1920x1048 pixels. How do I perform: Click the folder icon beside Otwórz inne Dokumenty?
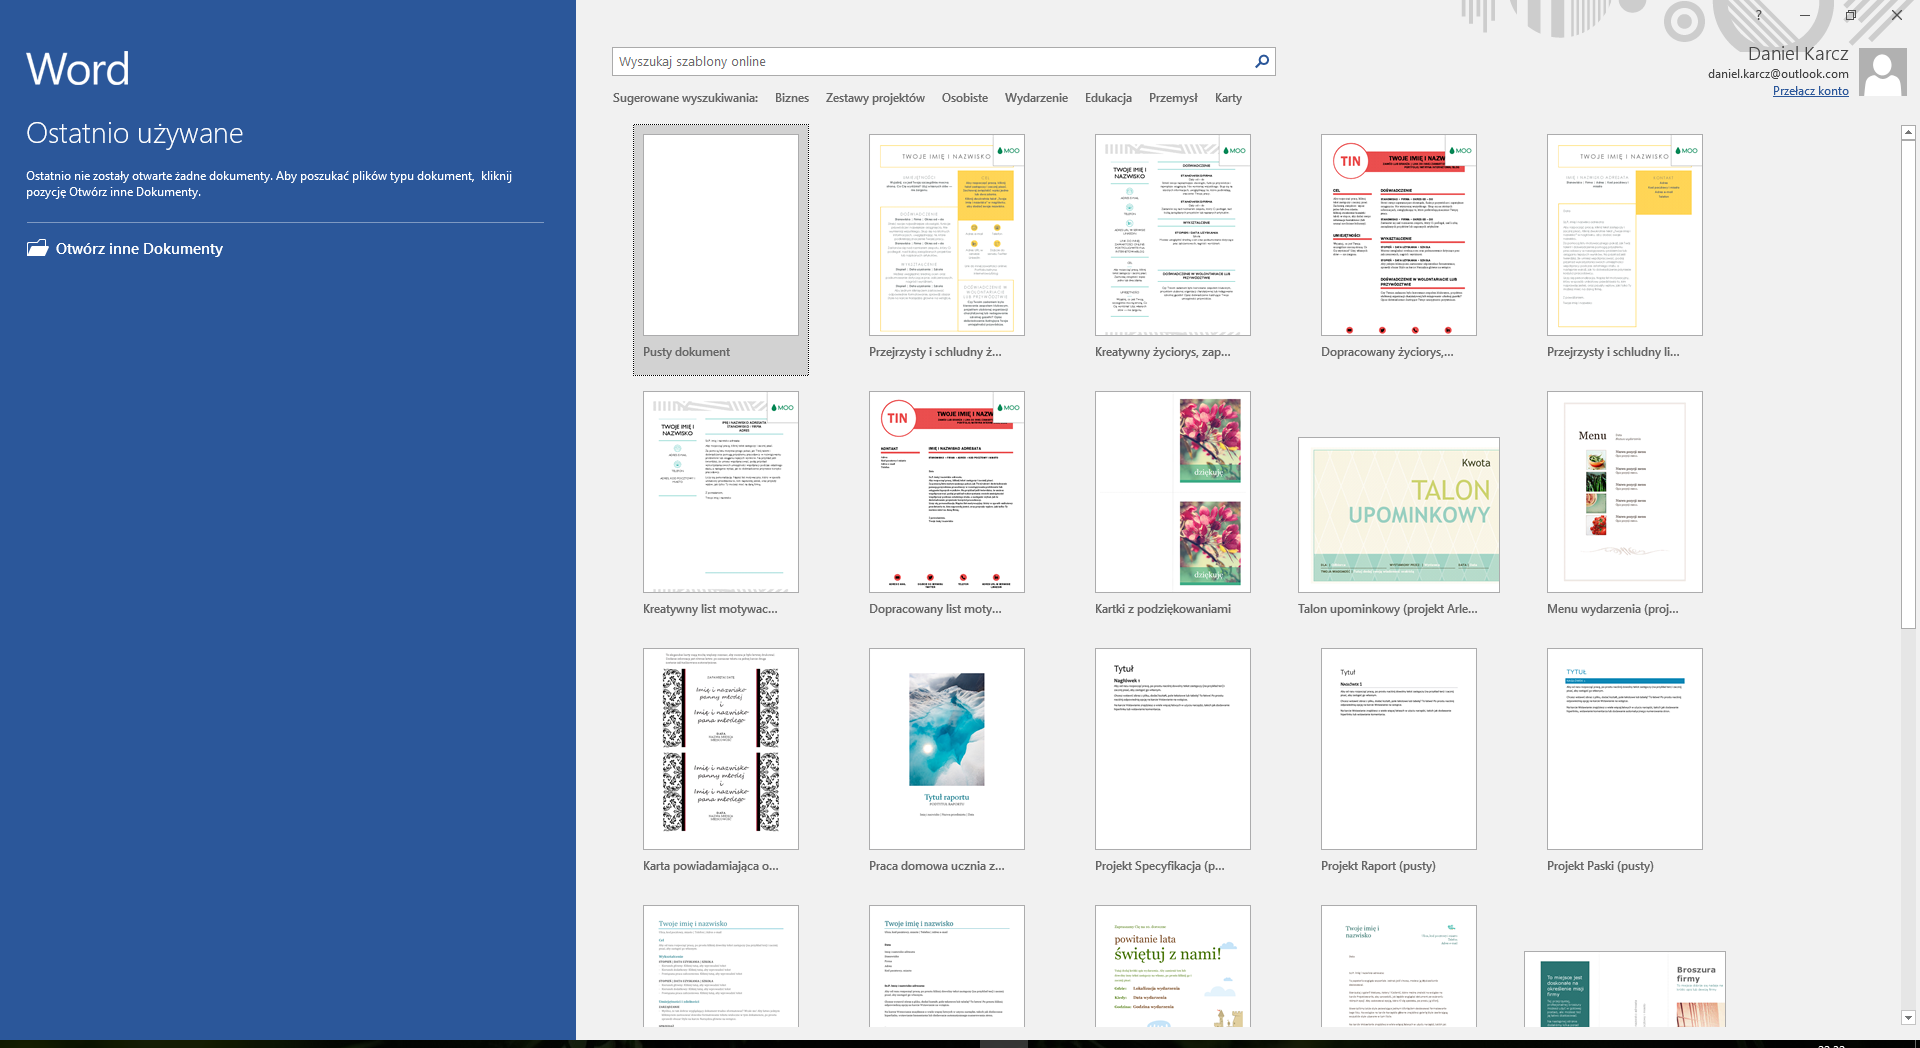pyautogui.click(x=37, y=249)
